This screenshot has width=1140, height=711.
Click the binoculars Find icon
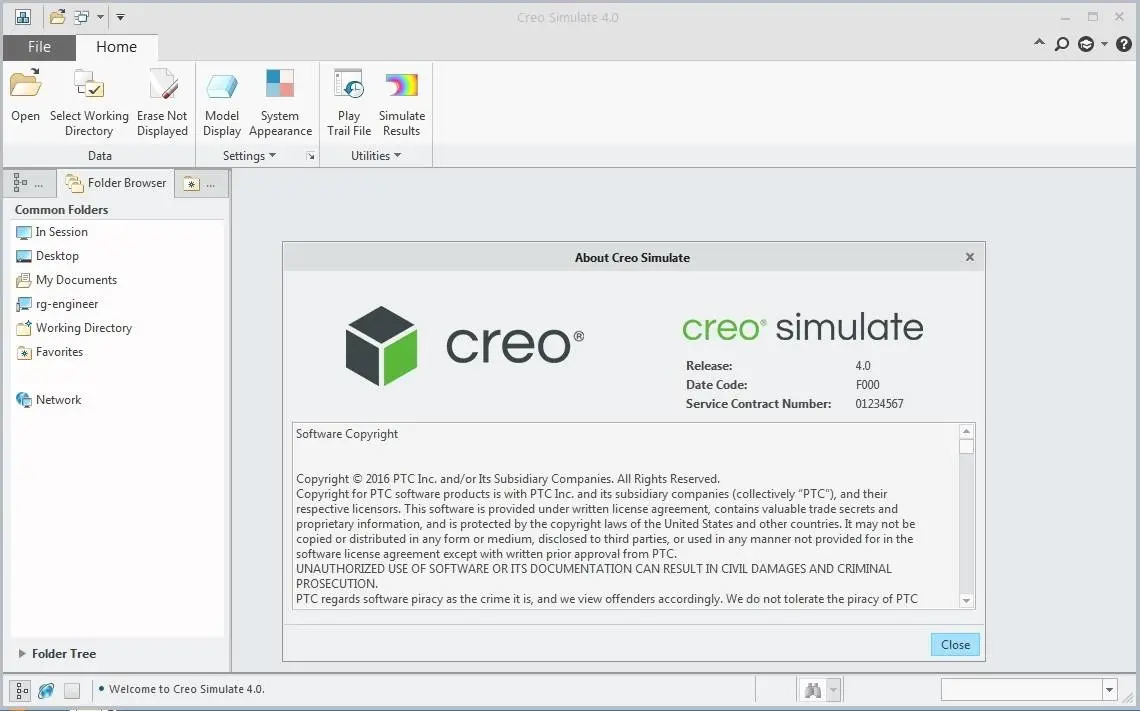point(813,689)
